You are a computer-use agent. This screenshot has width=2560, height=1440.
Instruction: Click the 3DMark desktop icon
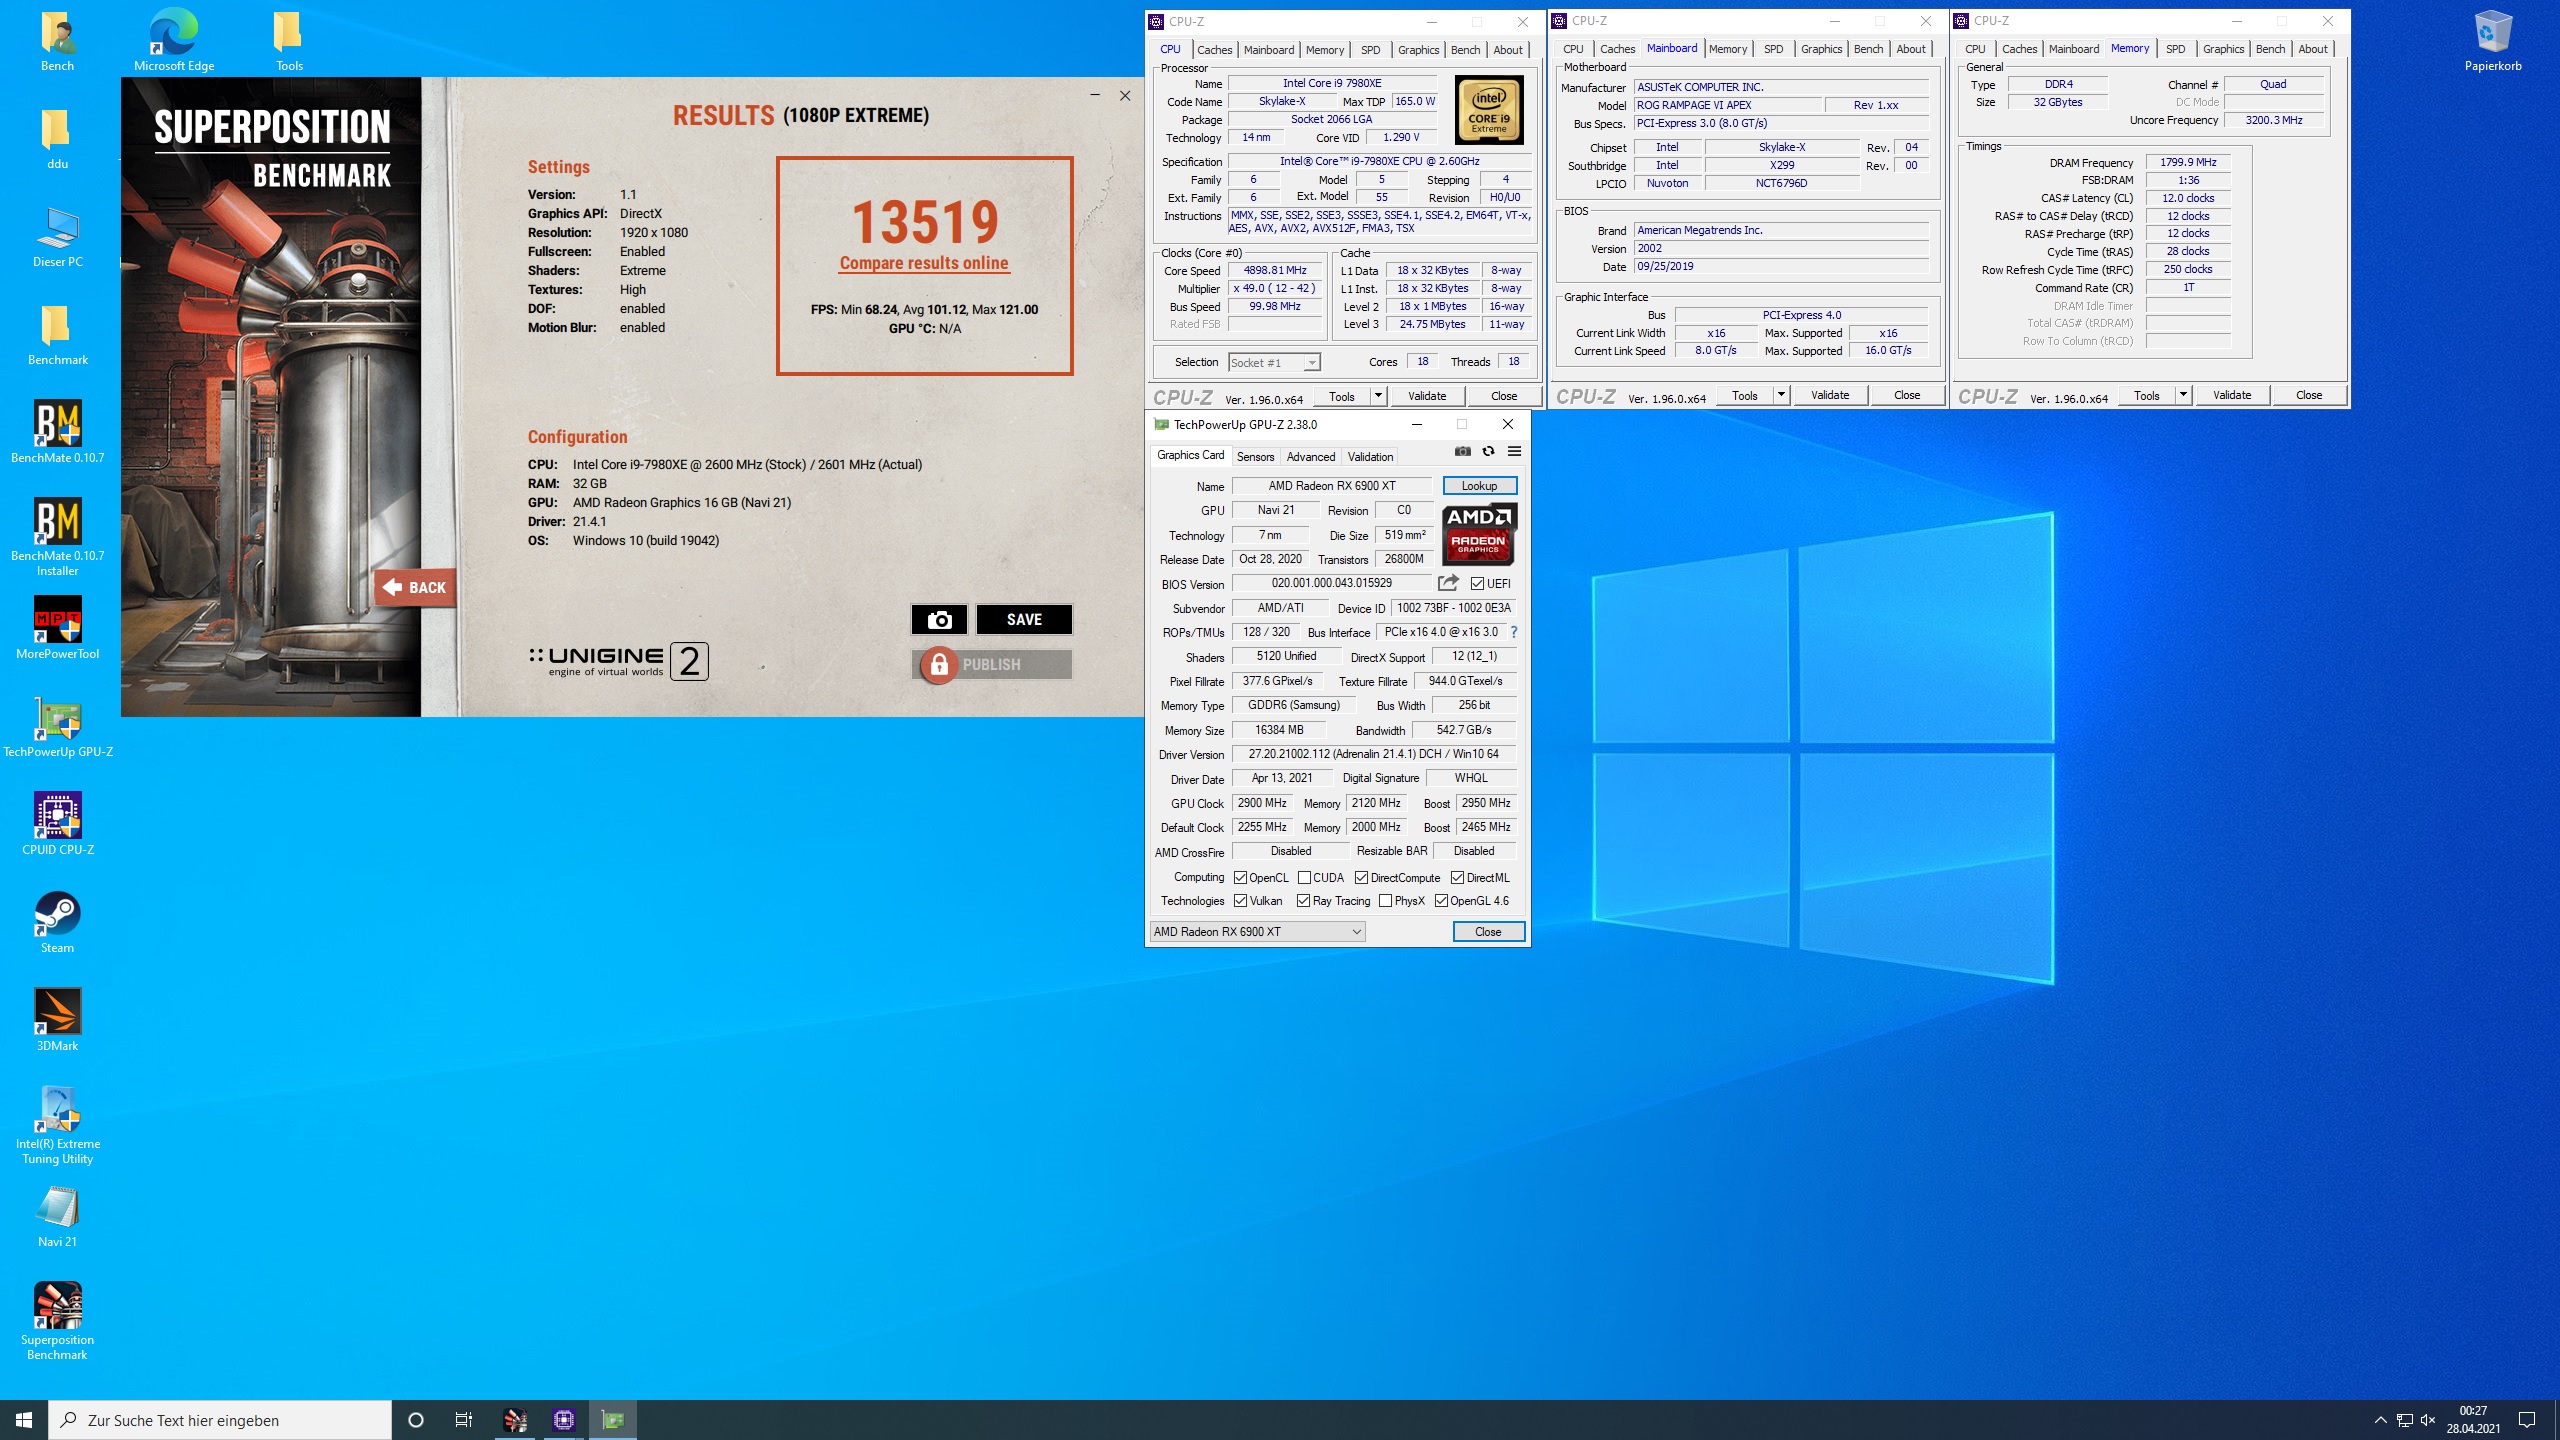56,1011
